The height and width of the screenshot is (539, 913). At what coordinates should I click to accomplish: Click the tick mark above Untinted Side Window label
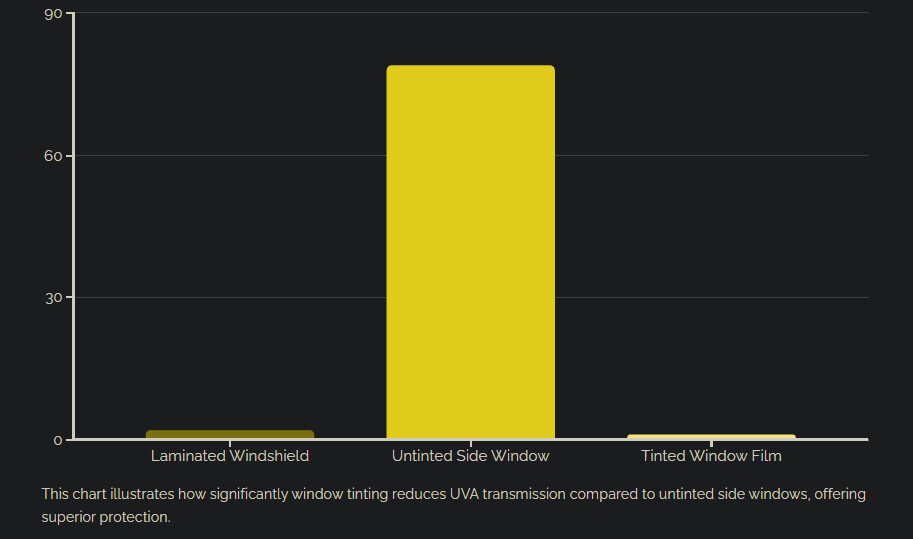click(x=470, y=443)
